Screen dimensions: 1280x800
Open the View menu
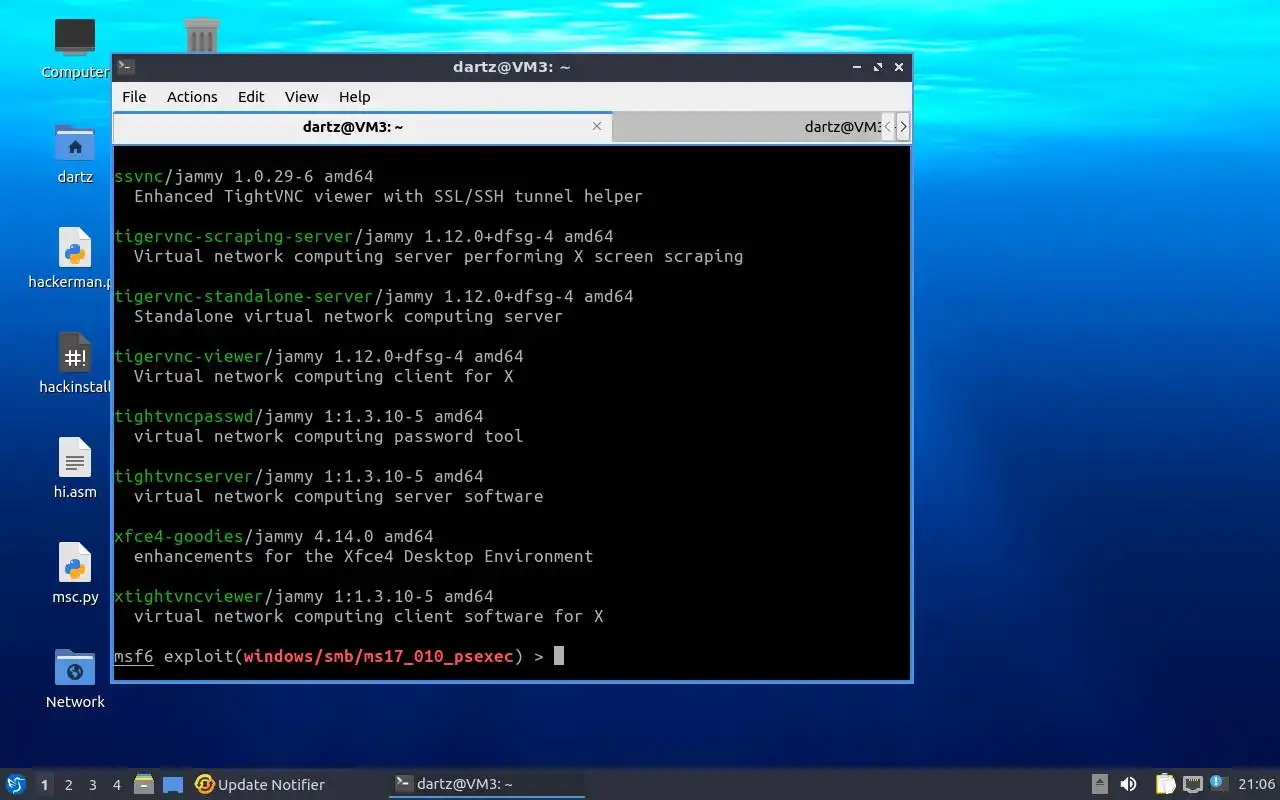[301, 97]
